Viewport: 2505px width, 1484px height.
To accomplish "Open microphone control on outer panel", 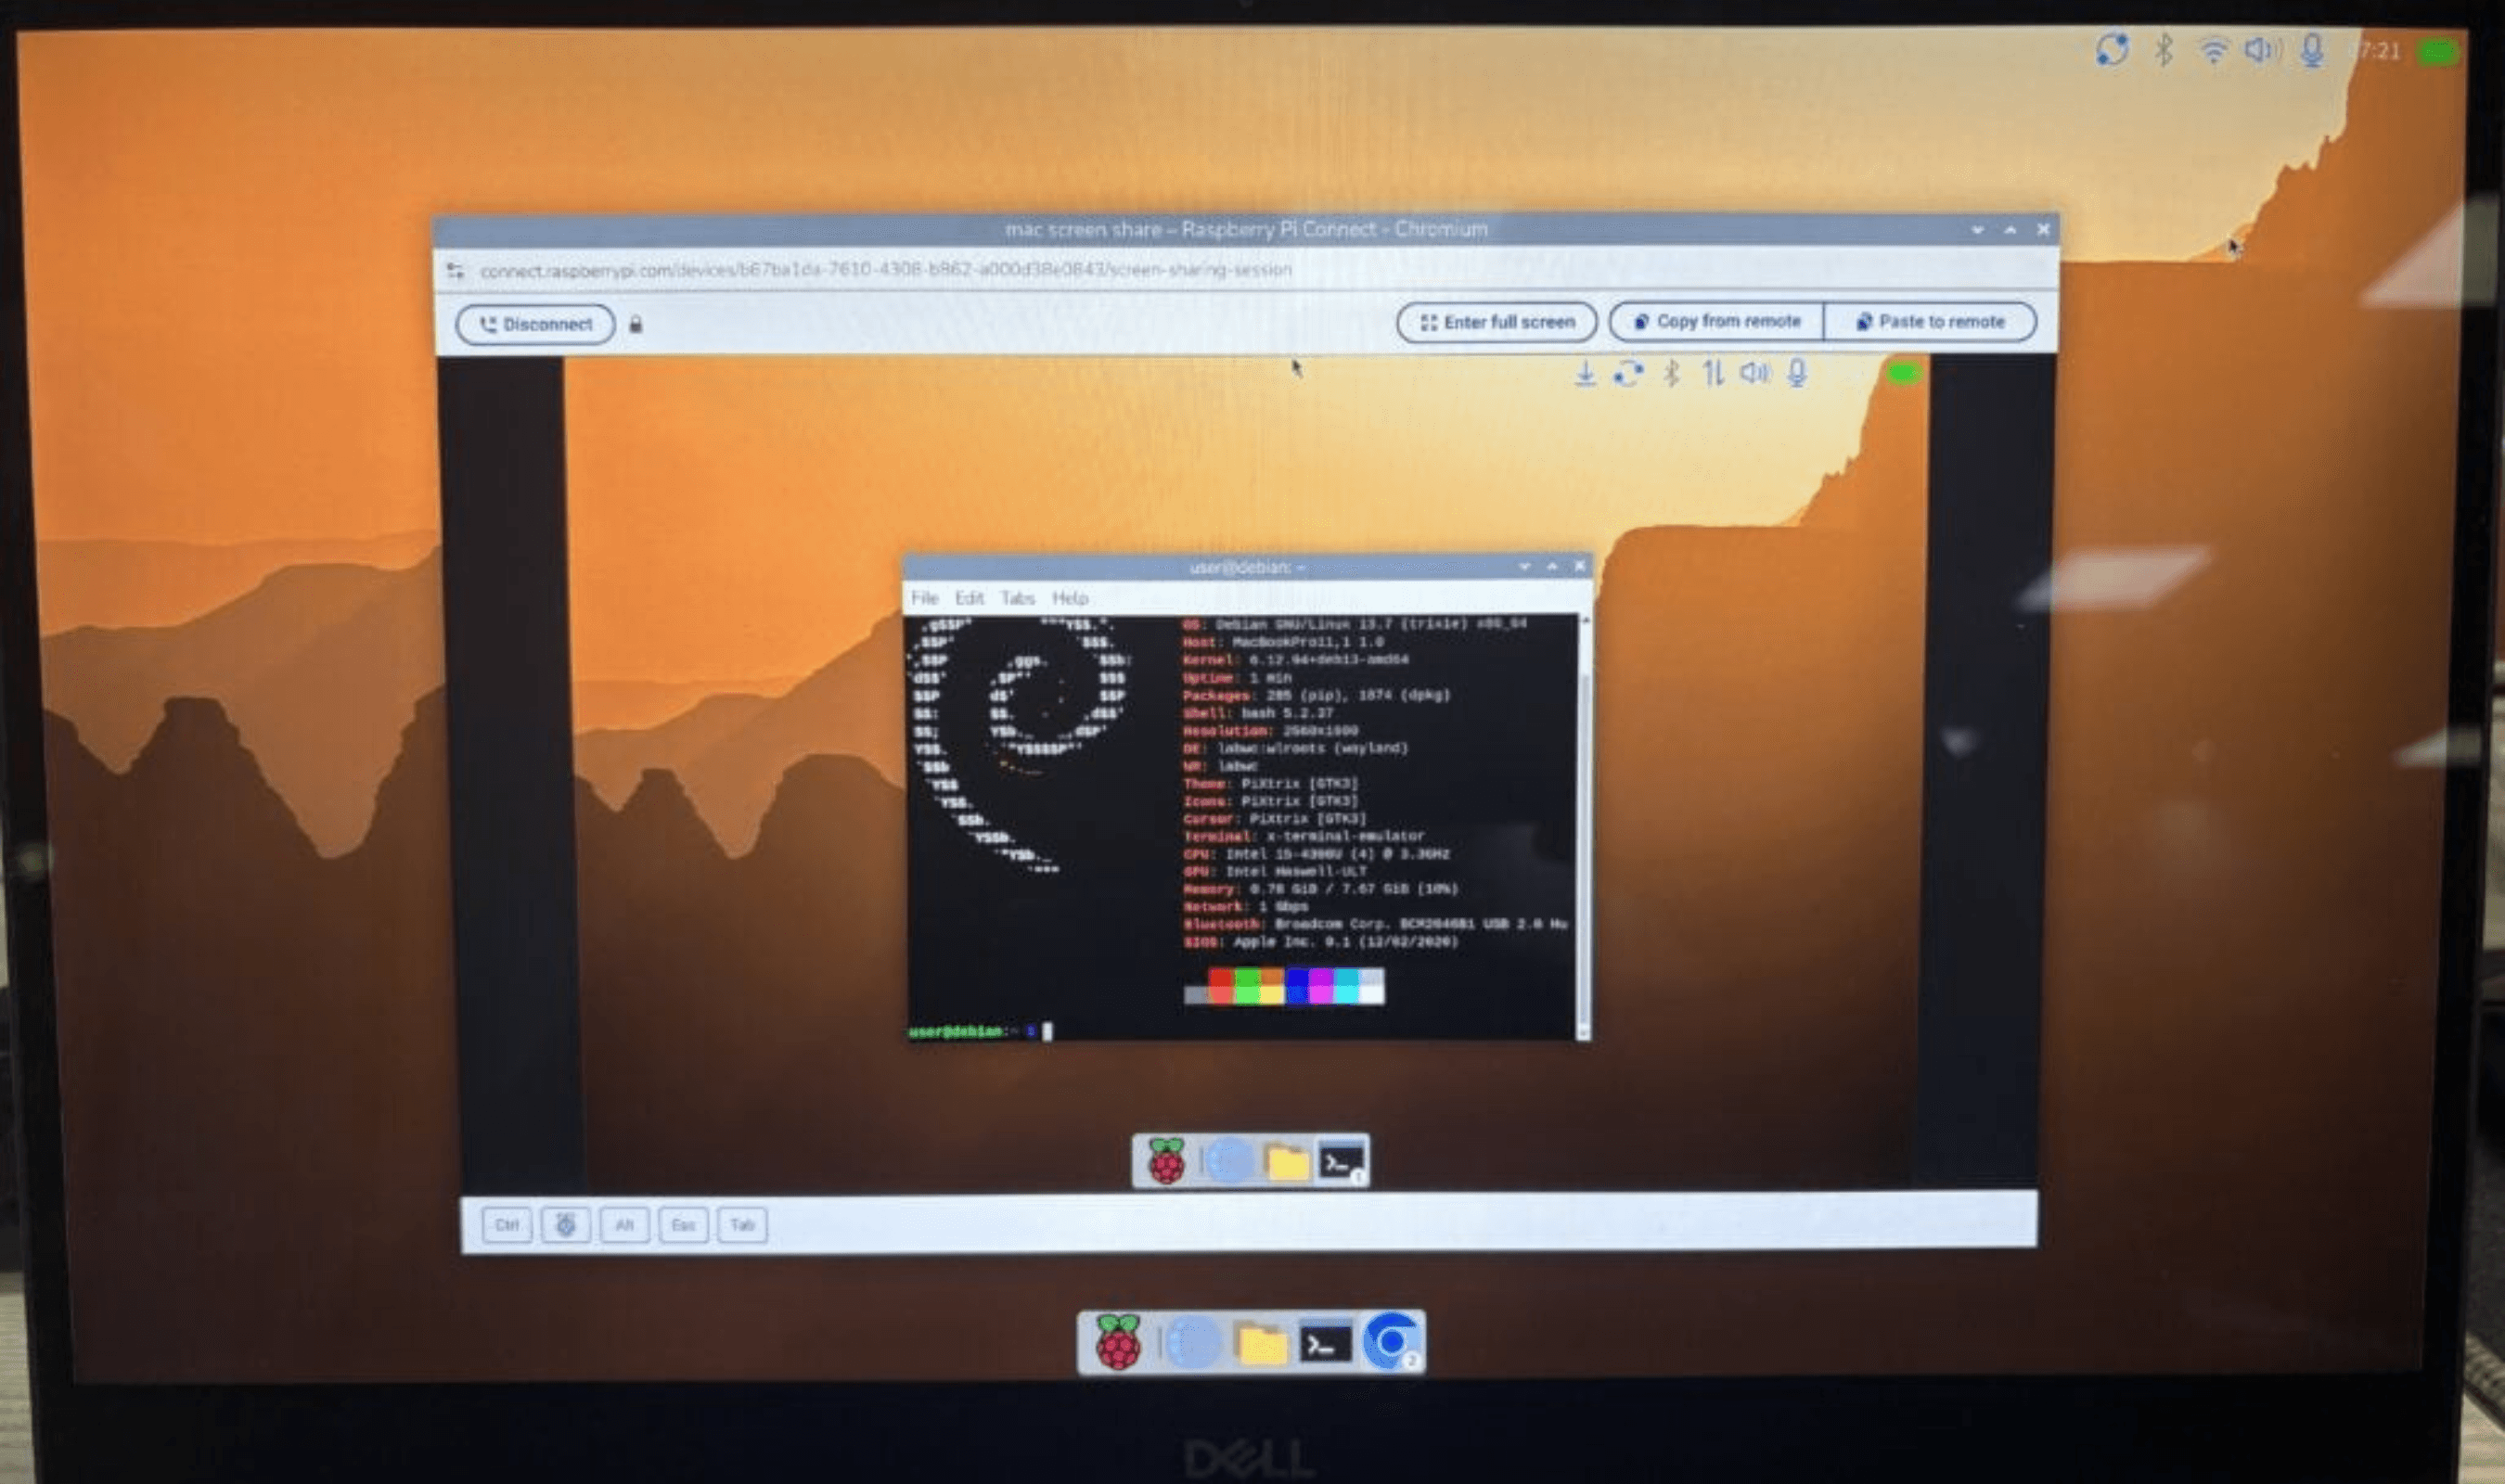I will click(2312, 50).
